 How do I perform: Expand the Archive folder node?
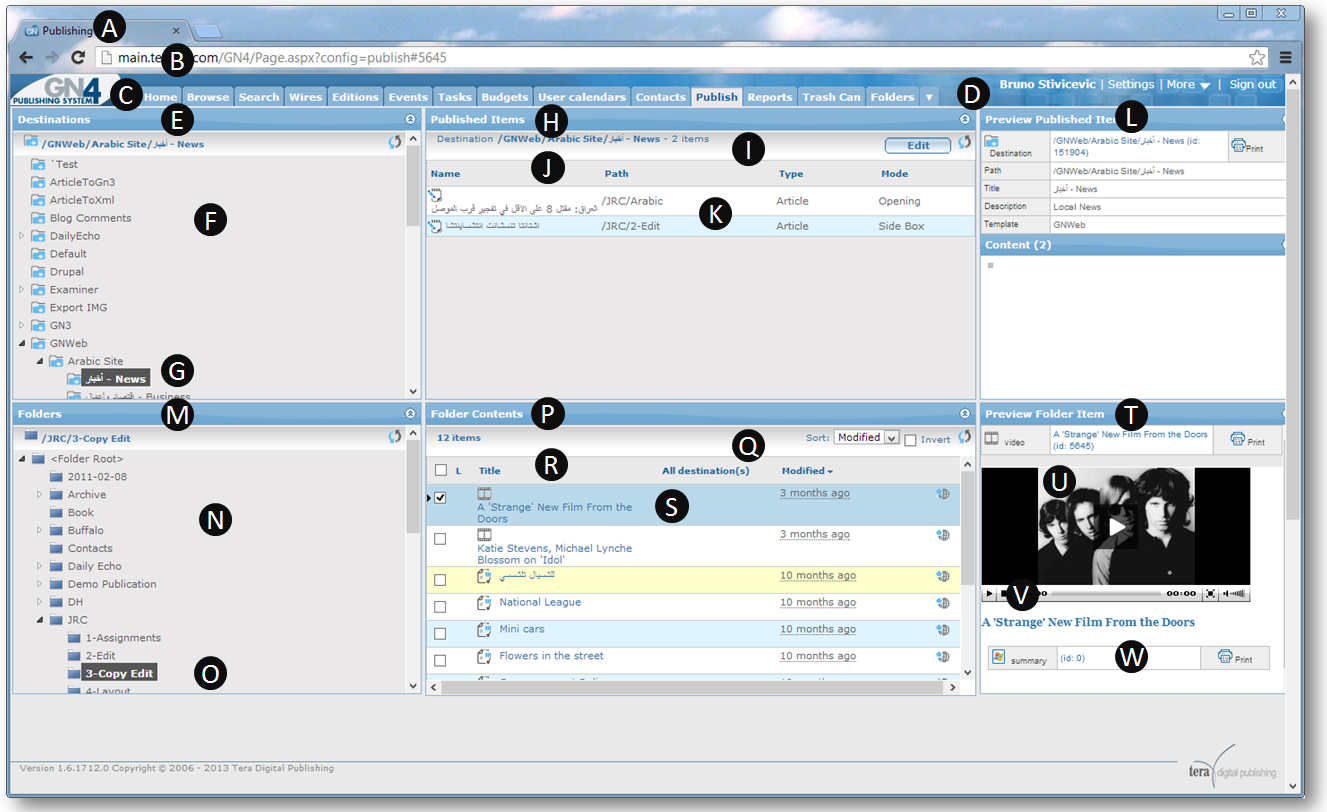(x=41, y=495)
